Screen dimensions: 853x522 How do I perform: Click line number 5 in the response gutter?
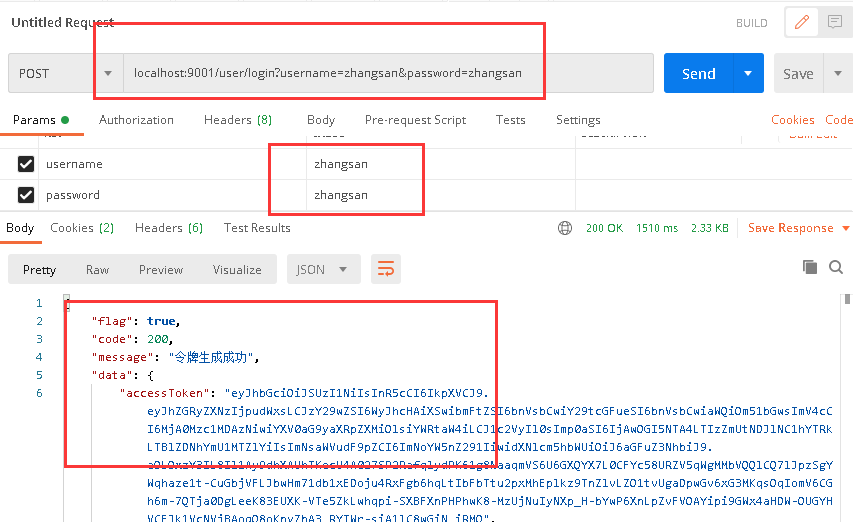click(39, 375)
